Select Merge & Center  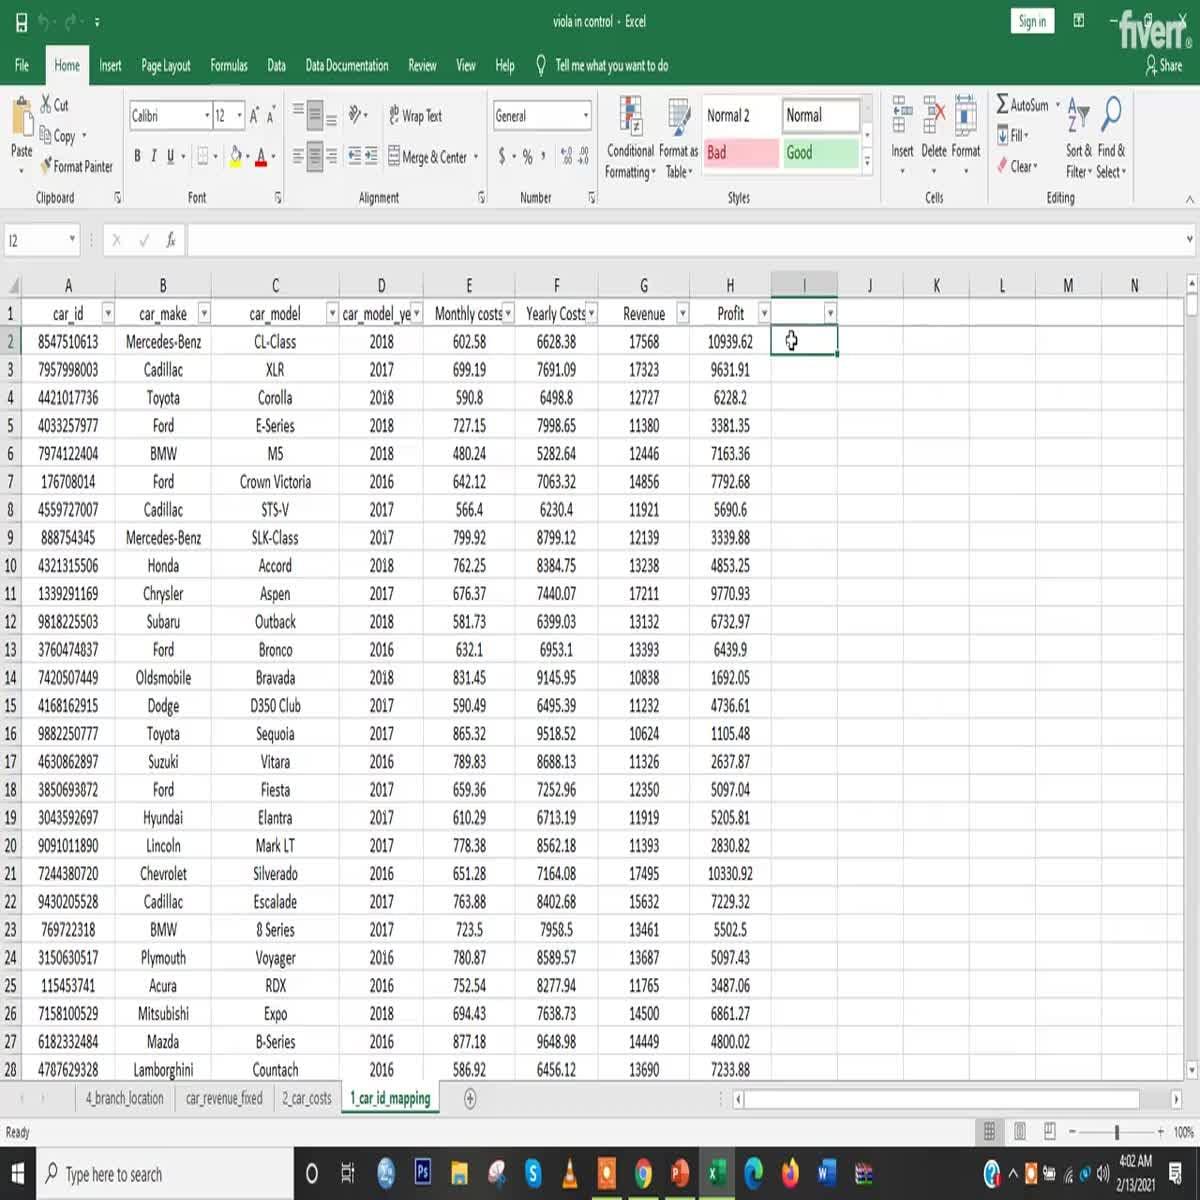coord(428,157)
